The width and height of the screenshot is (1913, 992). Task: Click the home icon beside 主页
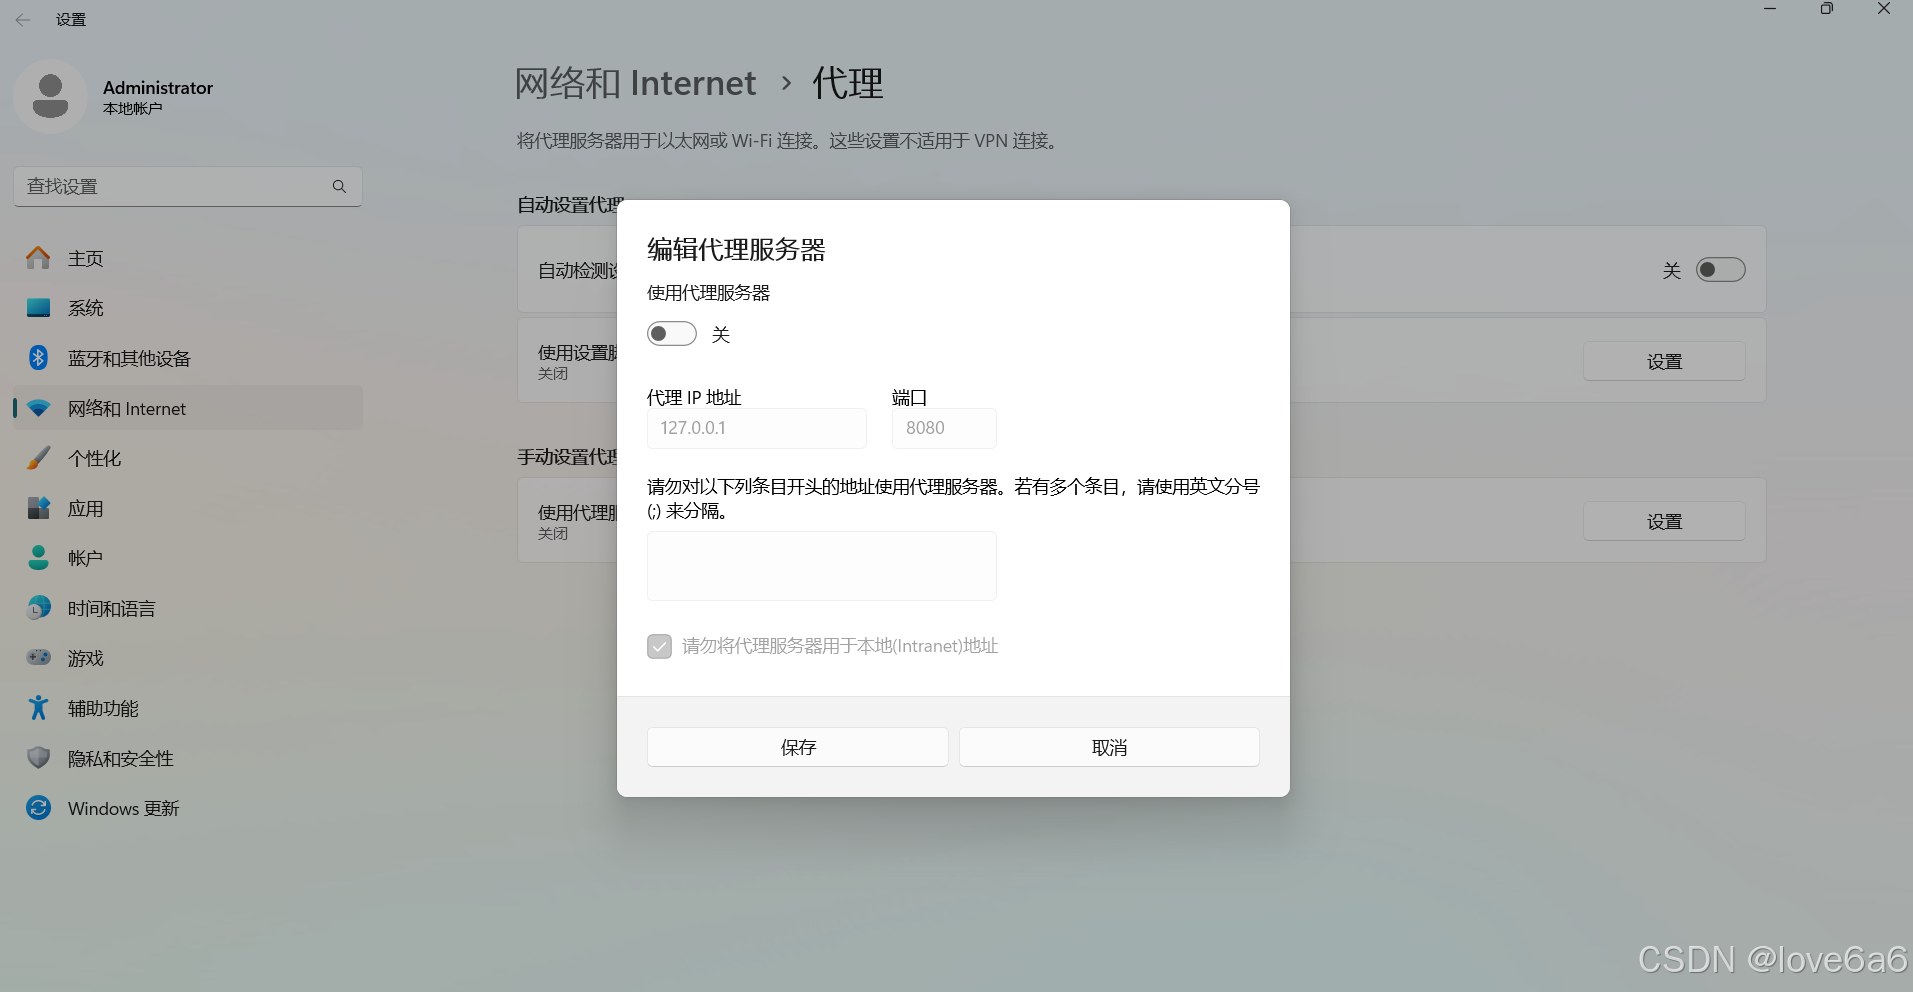pos(38,258)
